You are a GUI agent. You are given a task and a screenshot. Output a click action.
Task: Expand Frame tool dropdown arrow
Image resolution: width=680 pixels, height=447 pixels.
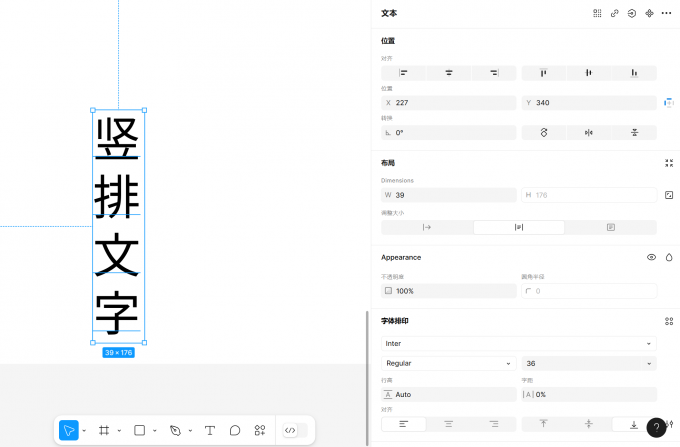tap(119, 431)
